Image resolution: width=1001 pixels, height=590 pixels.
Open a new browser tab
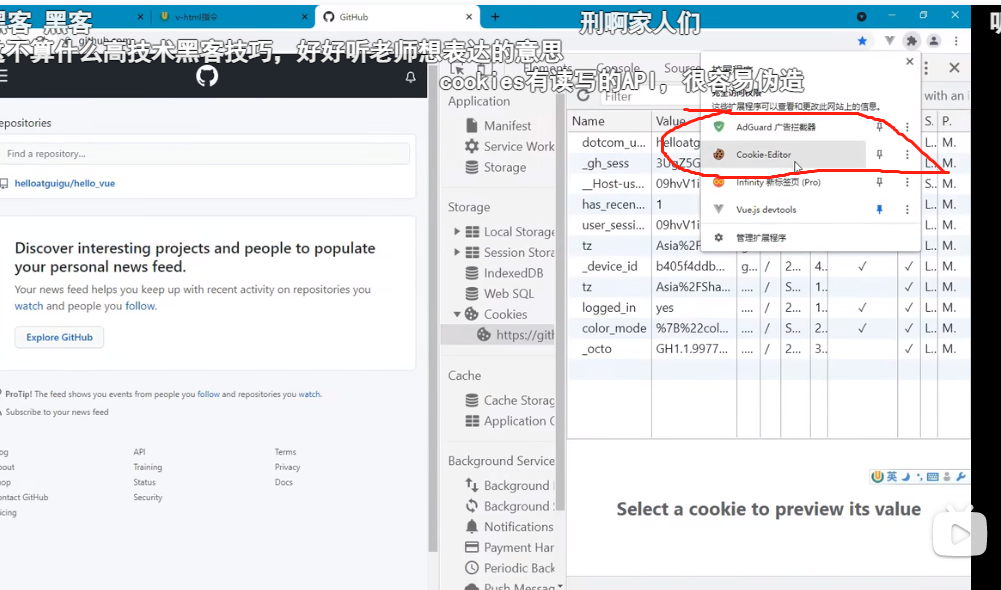pyautogui.click(x=495, y=17)
